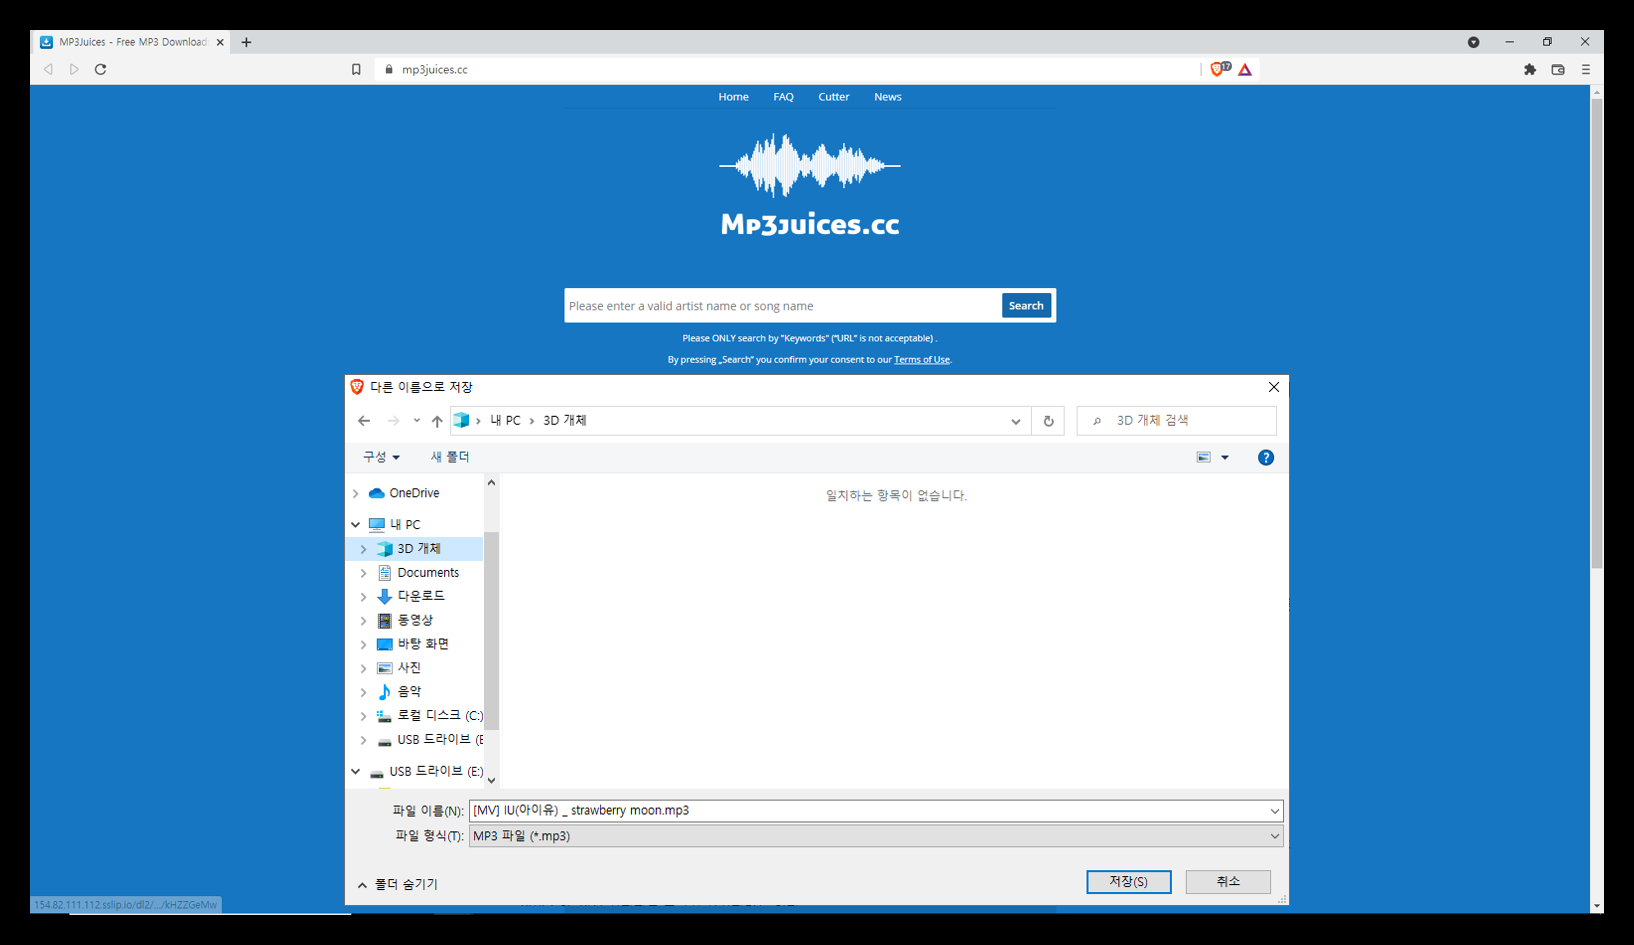Image resolution: width=1634 pixels, height=945 pixels.
Task: Click the file name input field
Action: [868, 811]
